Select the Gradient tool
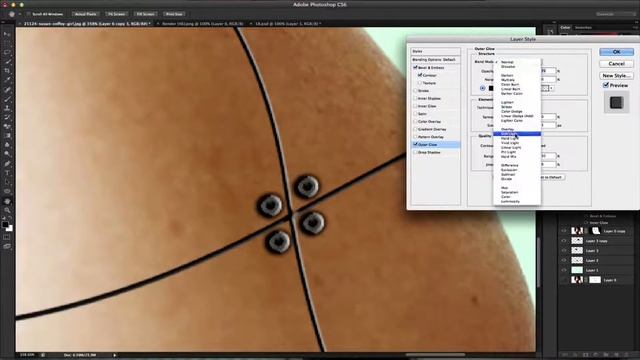 pos(7,136)
